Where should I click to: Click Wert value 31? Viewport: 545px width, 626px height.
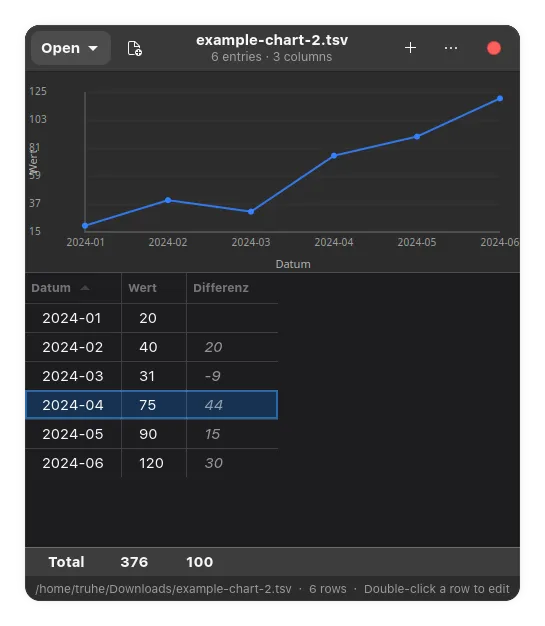pyautogui.click(x=147, y=376)
